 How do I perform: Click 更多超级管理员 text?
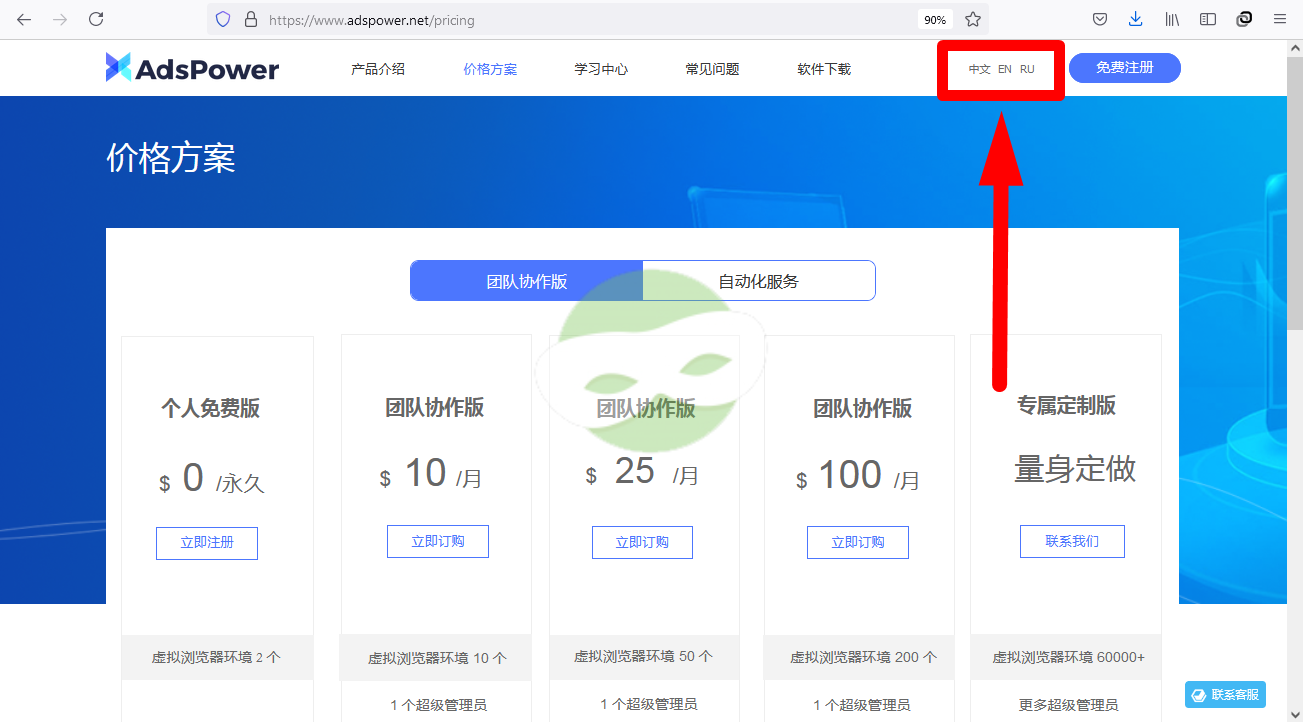point(1068,705)
